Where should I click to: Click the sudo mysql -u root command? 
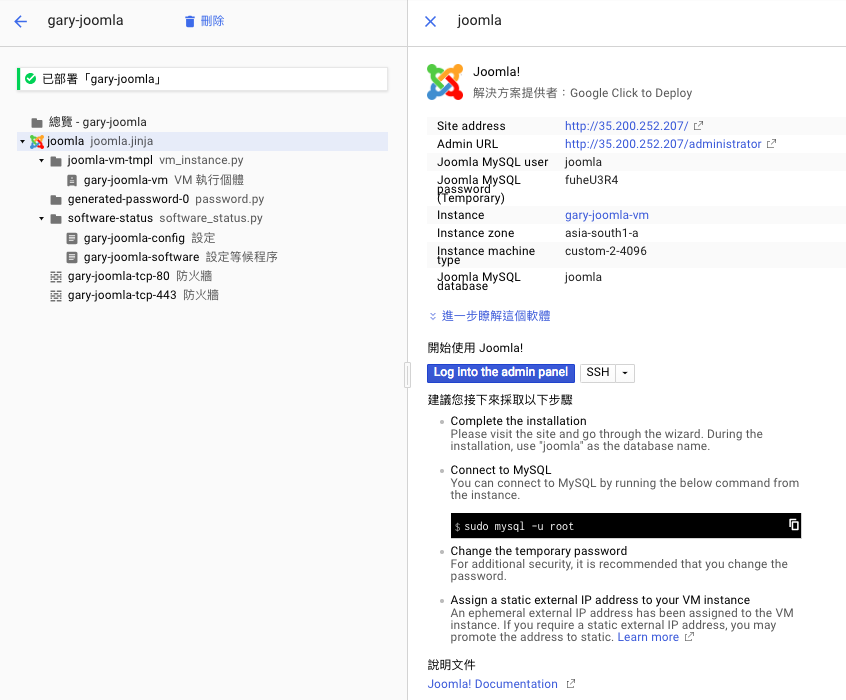(x=519, y=526)
